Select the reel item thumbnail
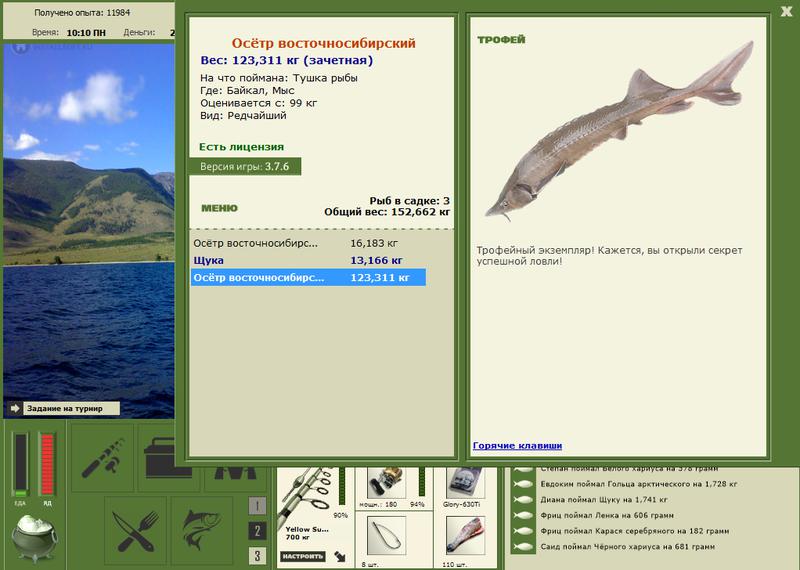800x570 pixels. point(386,483)
